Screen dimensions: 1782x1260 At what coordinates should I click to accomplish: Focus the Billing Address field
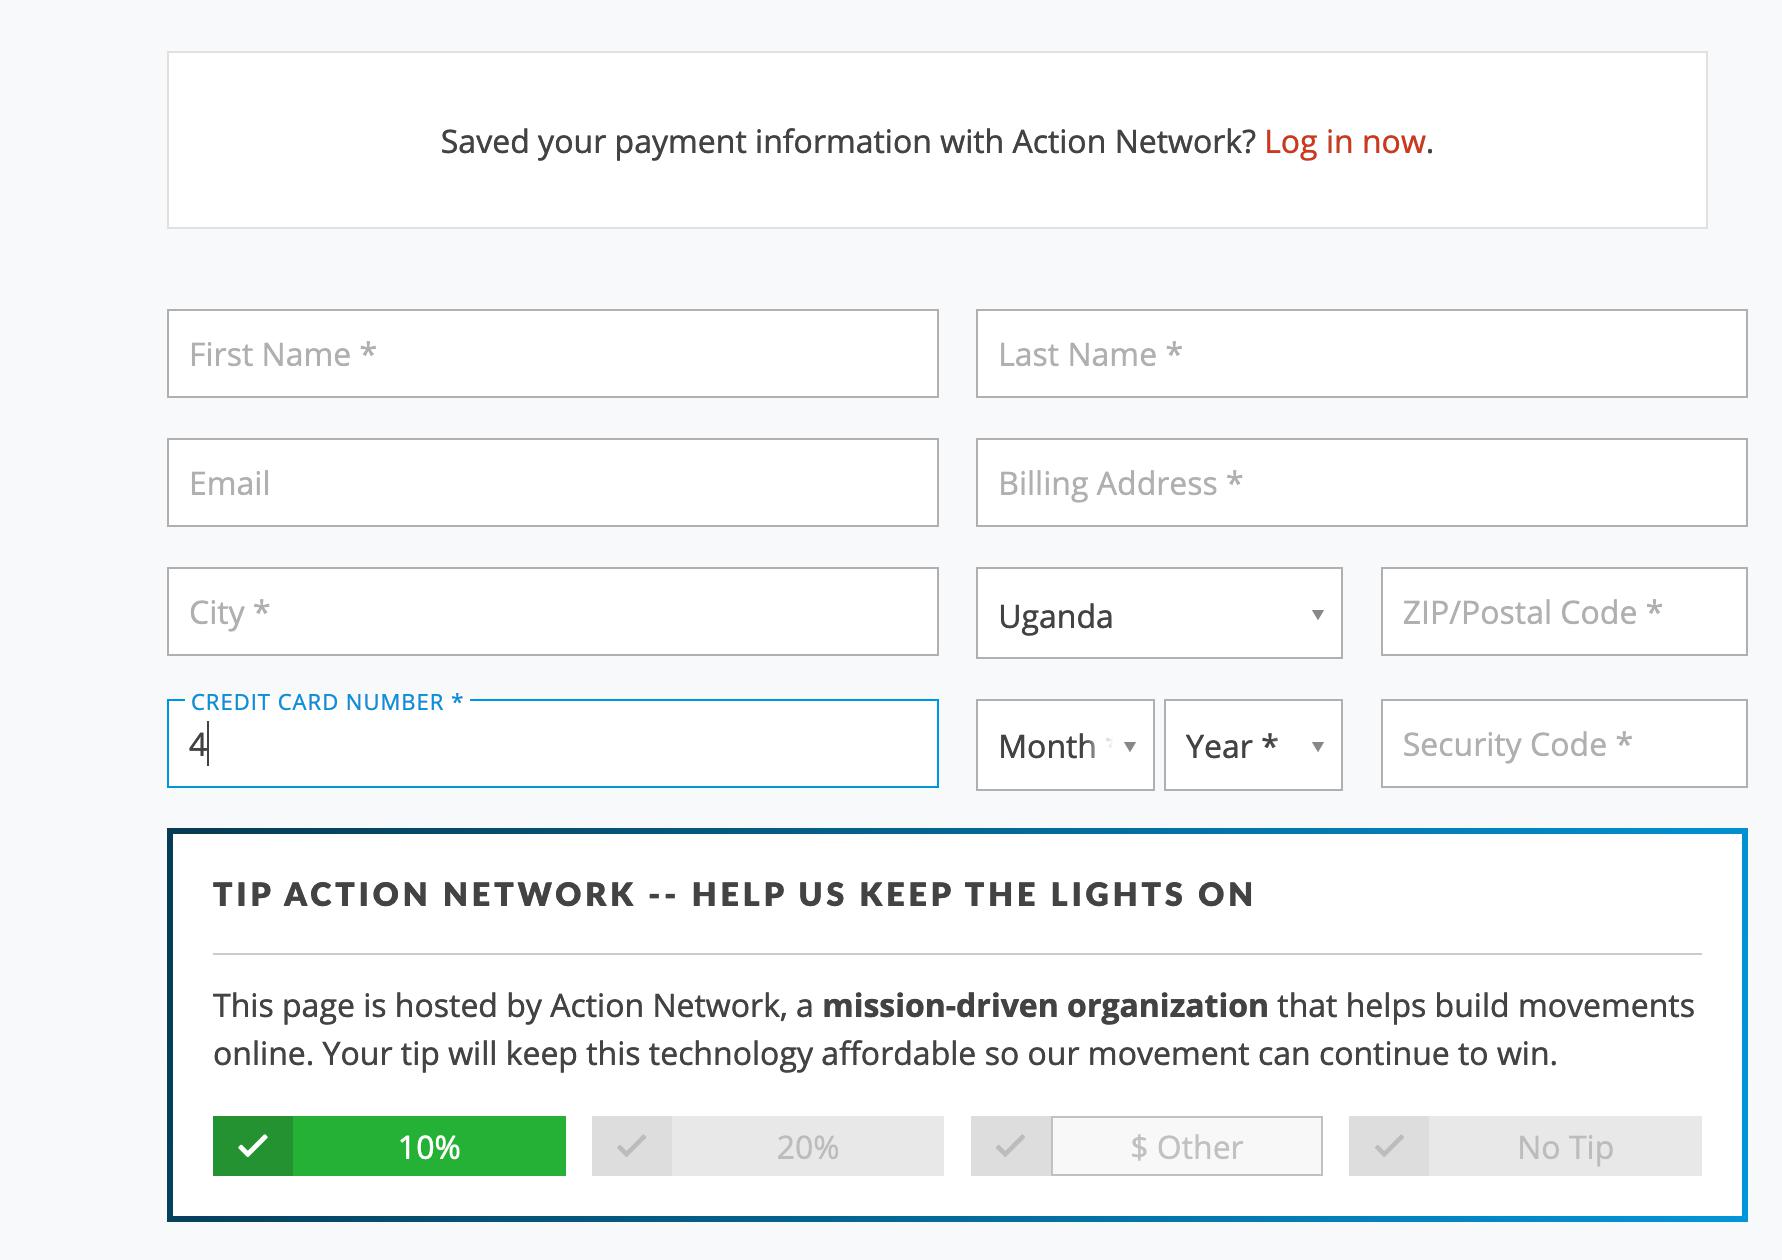tap(1361, 483)
